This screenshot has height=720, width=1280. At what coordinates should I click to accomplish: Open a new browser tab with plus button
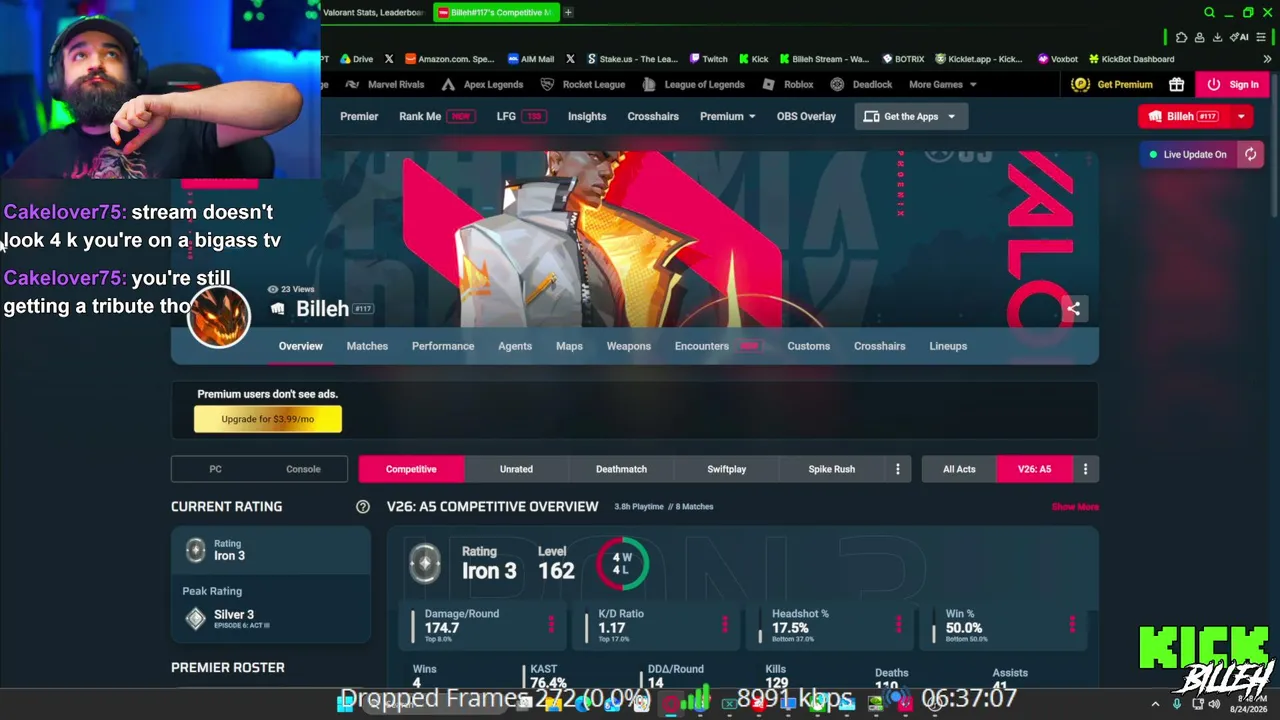pyautogui.click(x=568, y=13)
